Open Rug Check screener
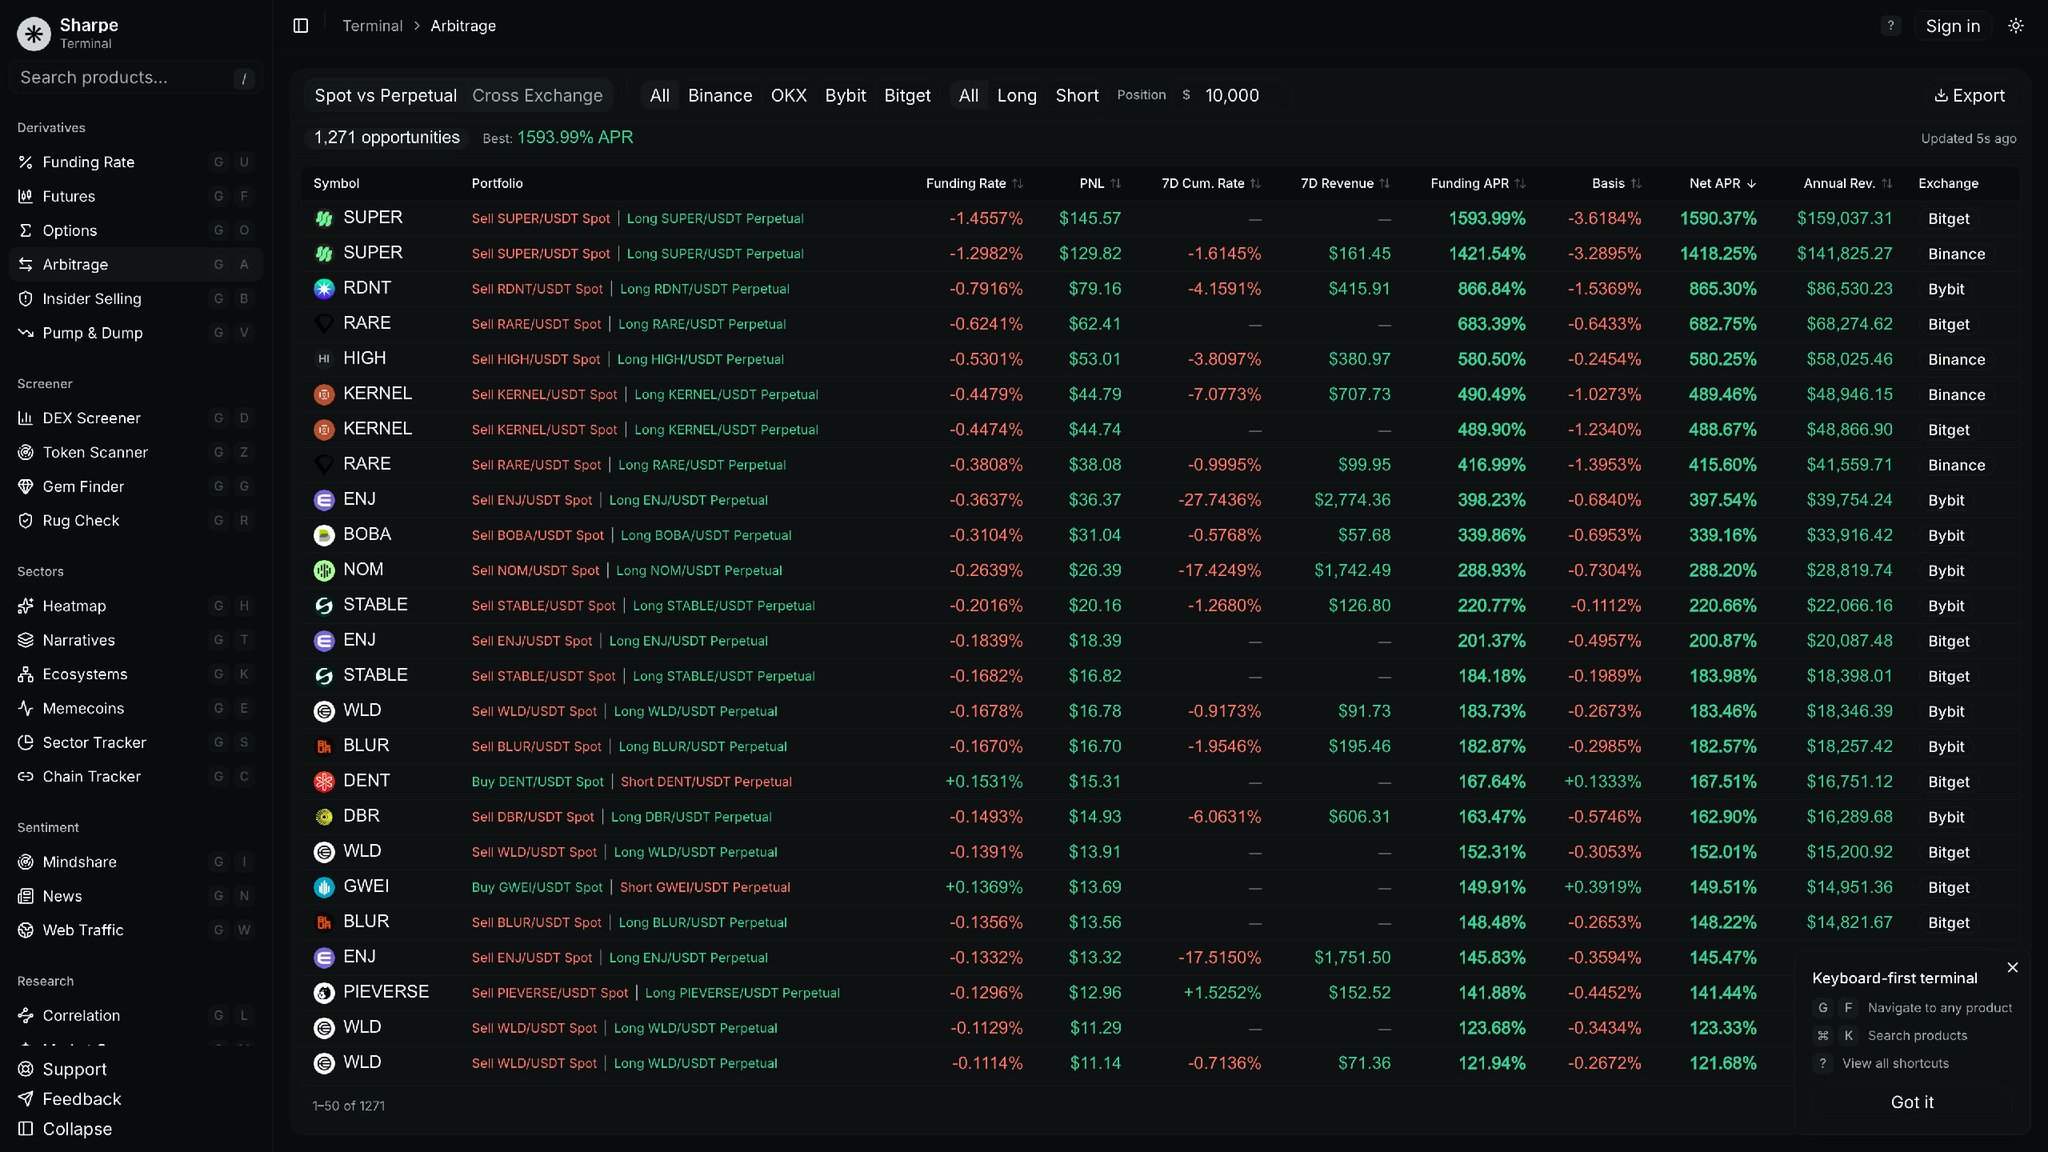This screenshot has height=1152, width=2048. point(80,521)
